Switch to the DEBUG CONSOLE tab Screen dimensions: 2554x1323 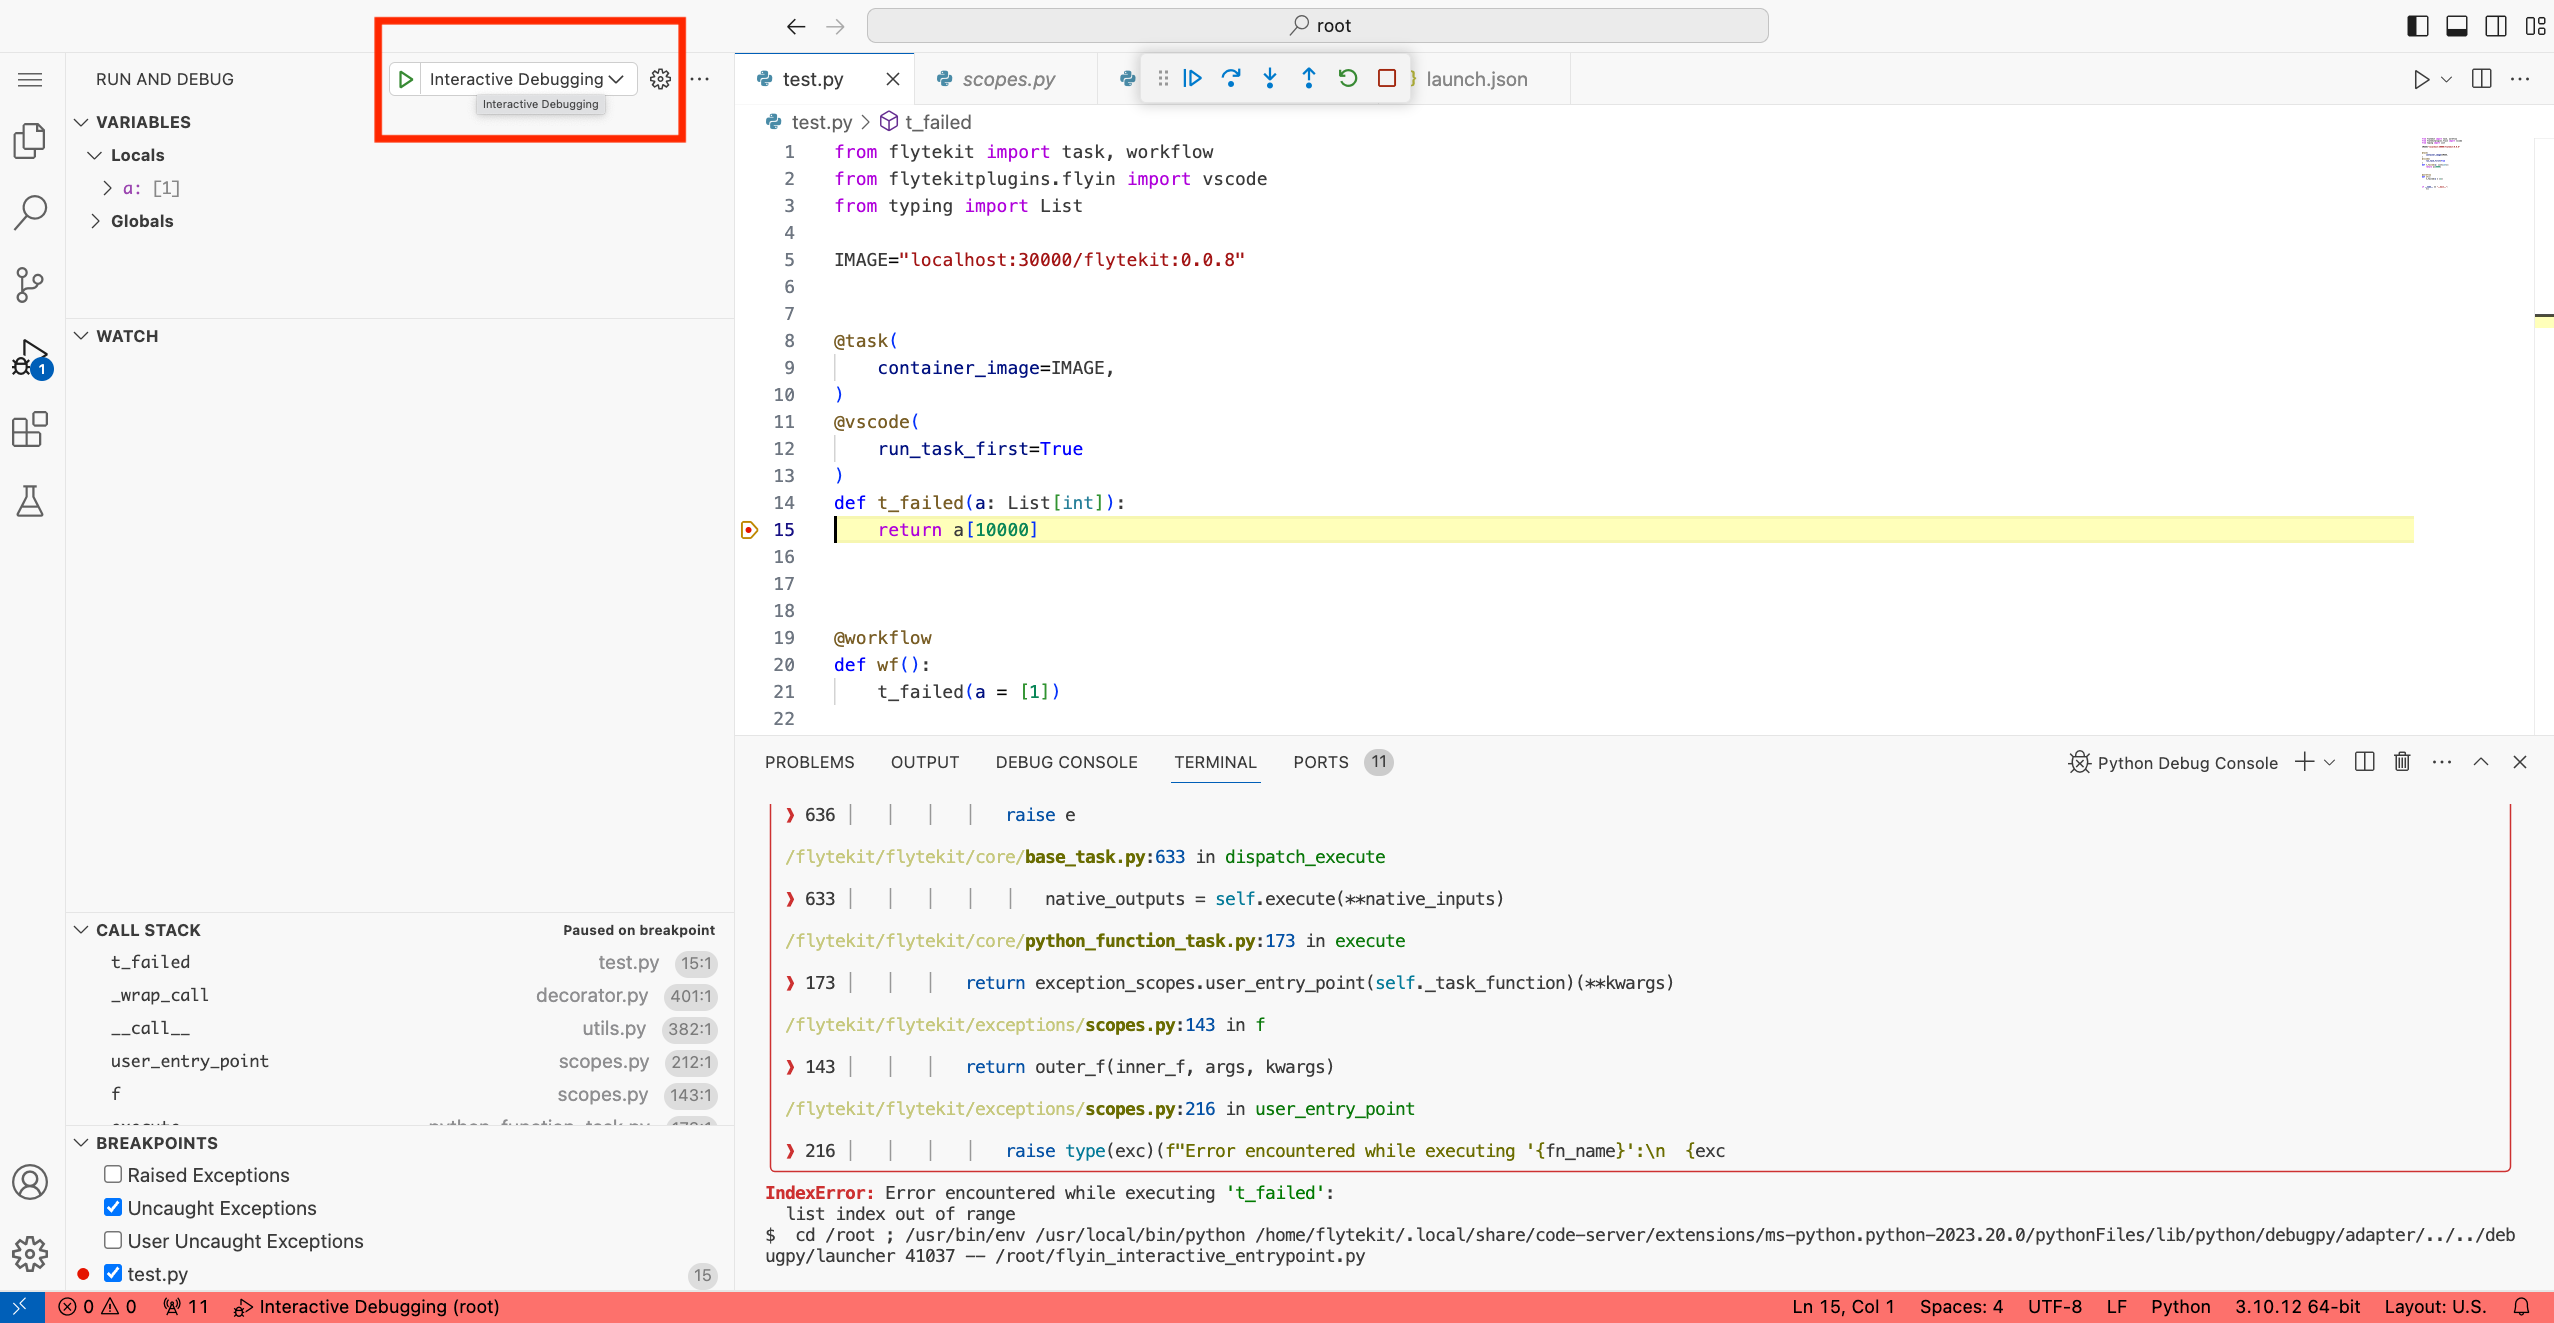tap(1066, 762)
